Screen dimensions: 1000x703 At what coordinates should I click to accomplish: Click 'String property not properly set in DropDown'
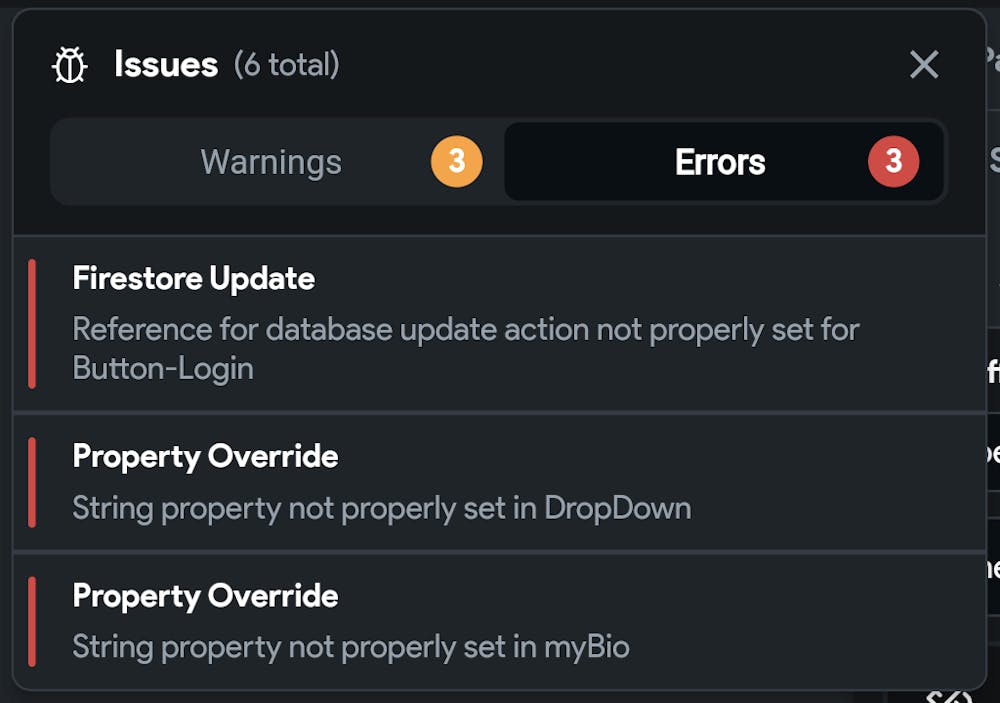point(381,508)
